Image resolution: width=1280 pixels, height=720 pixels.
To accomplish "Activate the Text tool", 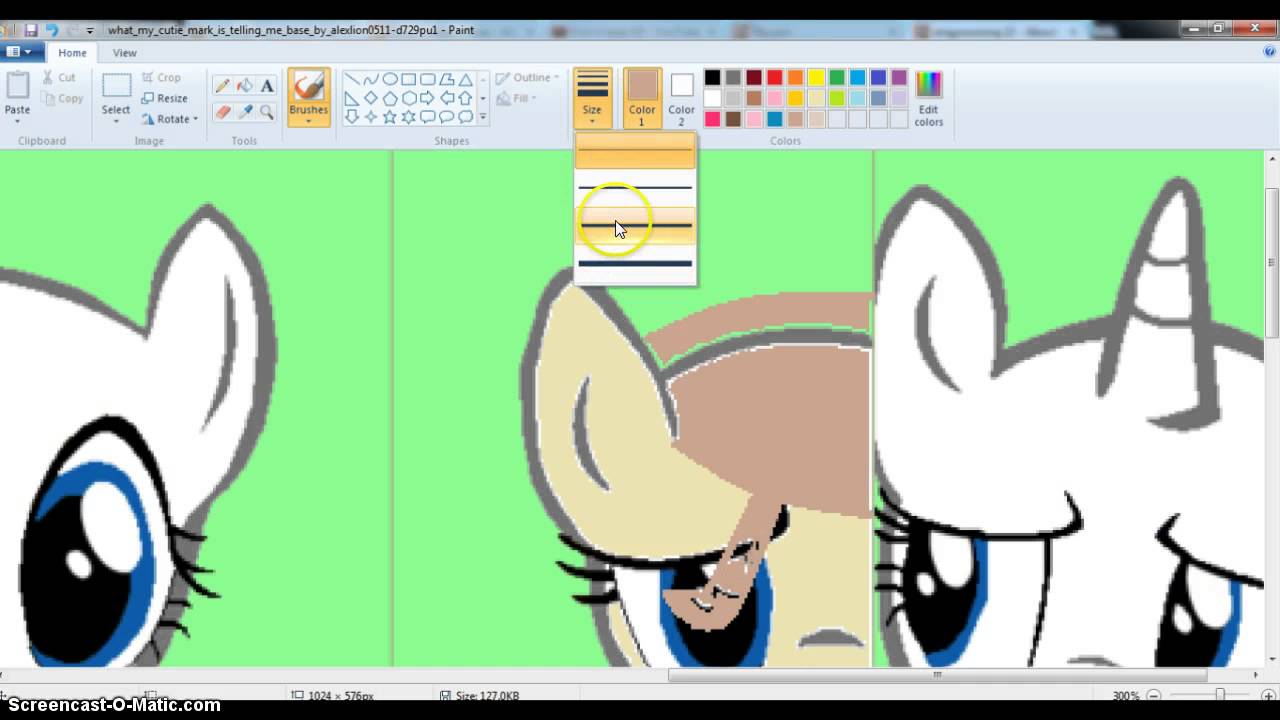I will [267, 86].
